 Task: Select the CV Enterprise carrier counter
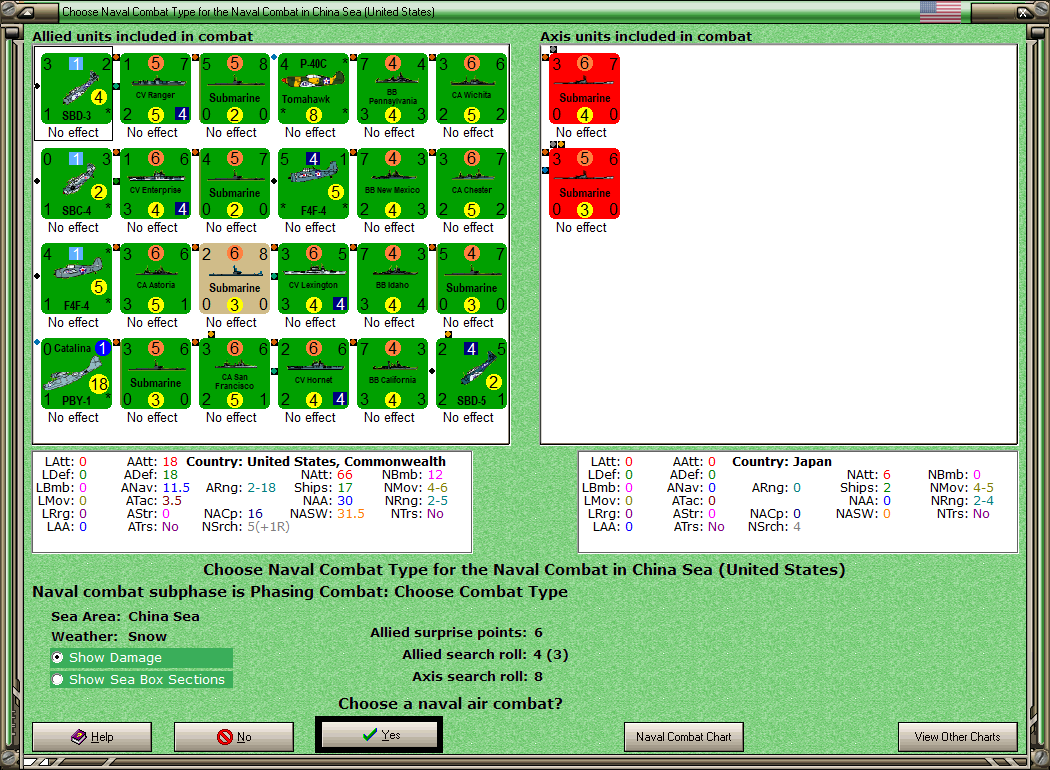point(155,184)
